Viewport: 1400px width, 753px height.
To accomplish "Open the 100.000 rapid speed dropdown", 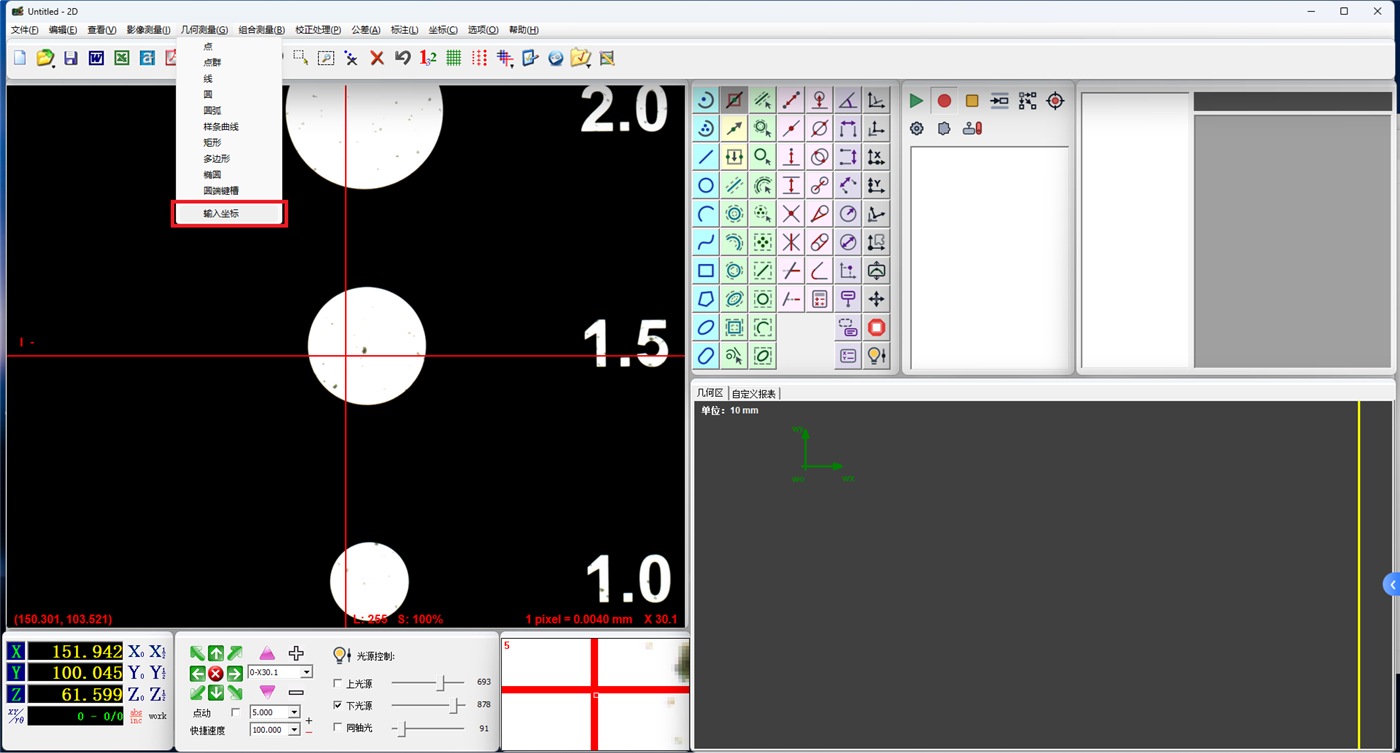I will pos(294,730).
